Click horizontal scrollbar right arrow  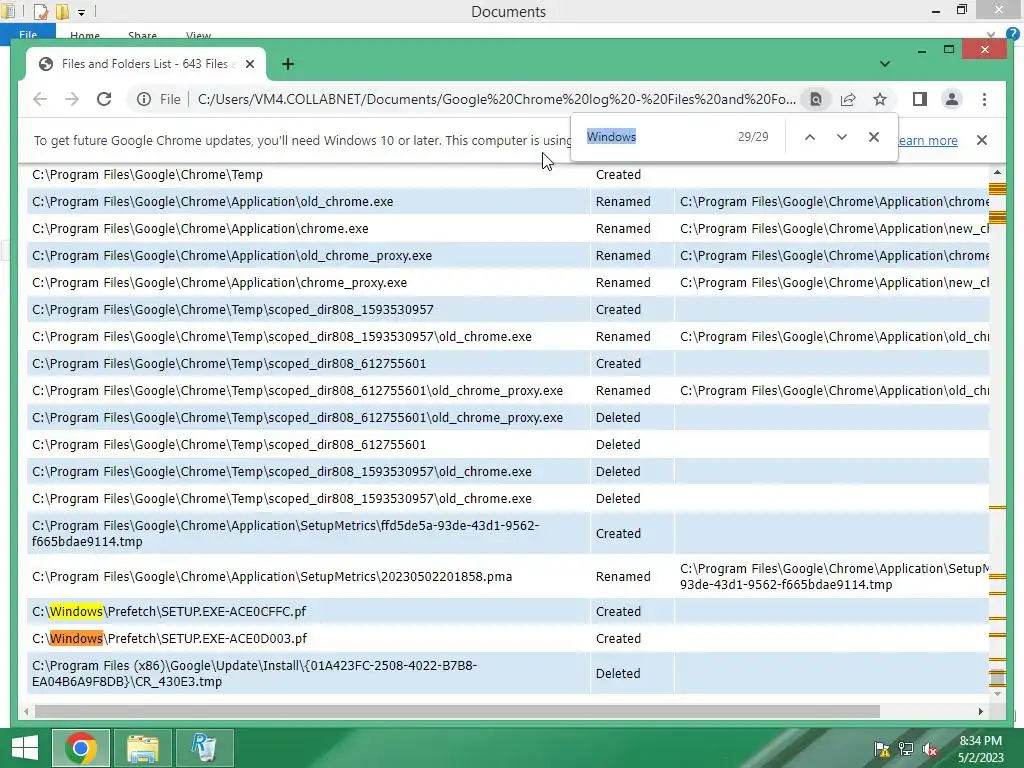click(980, 711)
